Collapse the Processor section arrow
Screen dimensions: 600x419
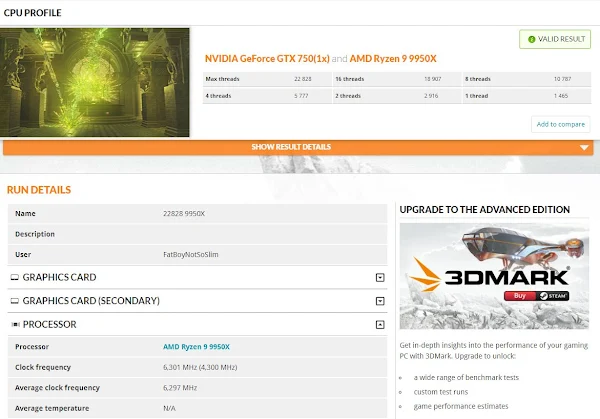tap(380, 324)
